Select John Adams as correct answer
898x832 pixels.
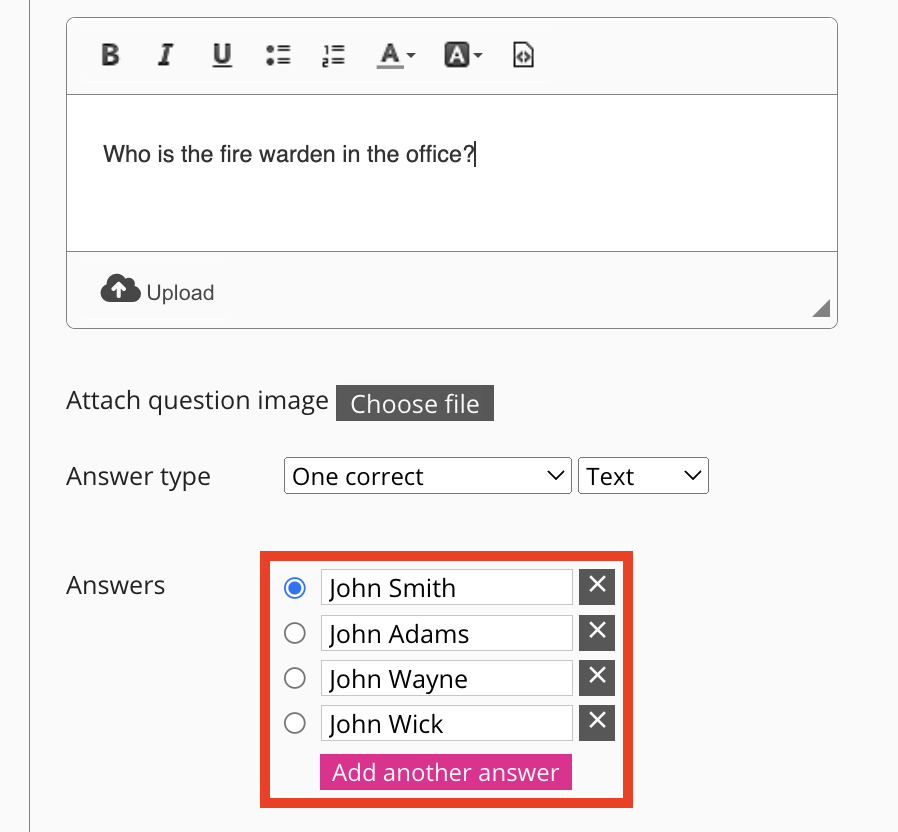[295, 633]
